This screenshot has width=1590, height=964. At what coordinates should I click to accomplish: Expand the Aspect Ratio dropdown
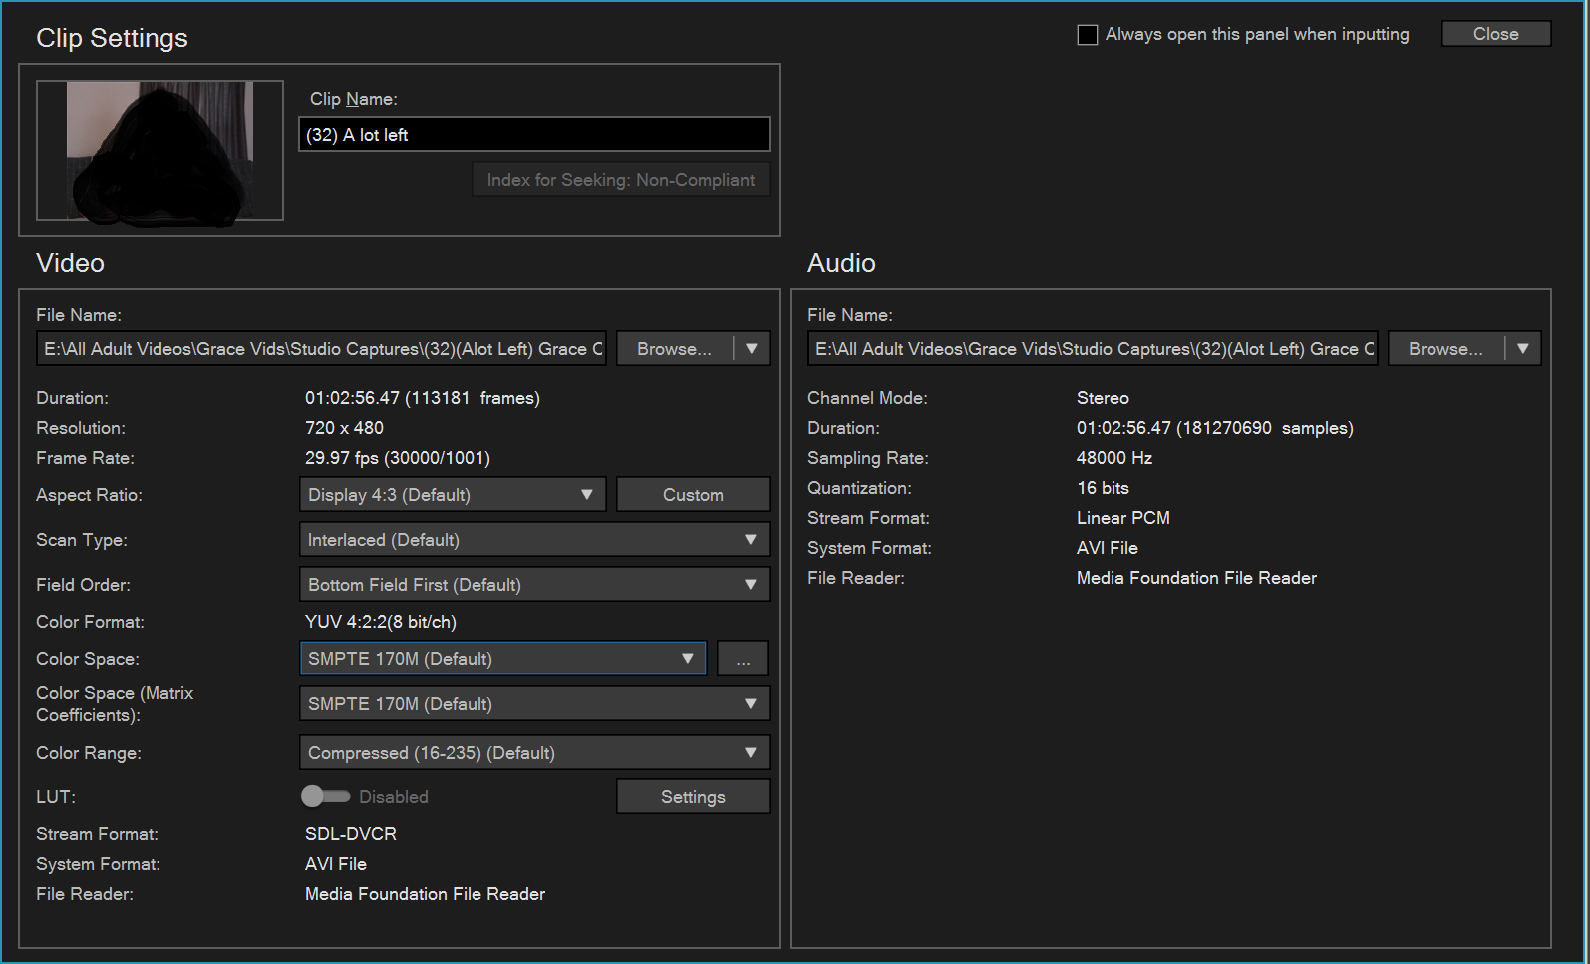point(452,495)
